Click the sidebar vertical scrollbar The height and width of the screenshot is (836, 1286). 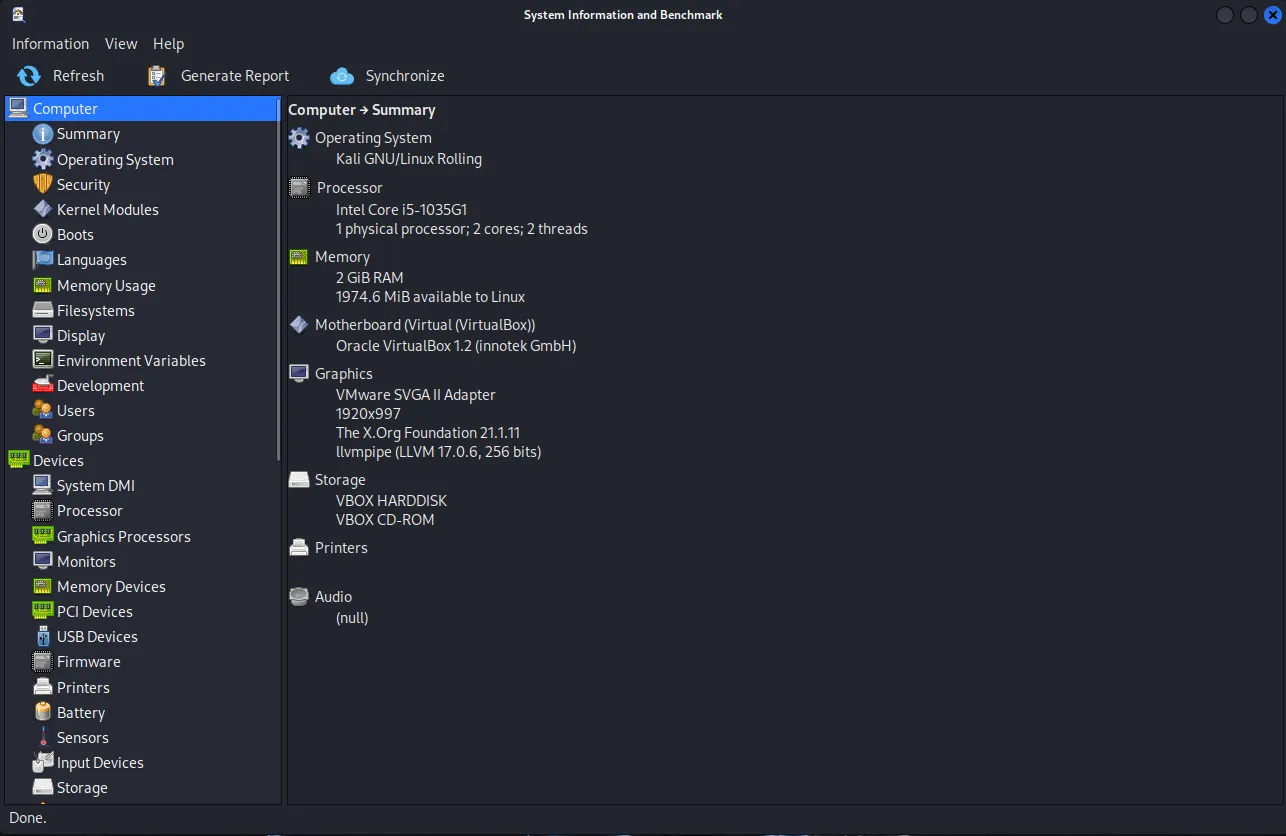tap(279, 280)
